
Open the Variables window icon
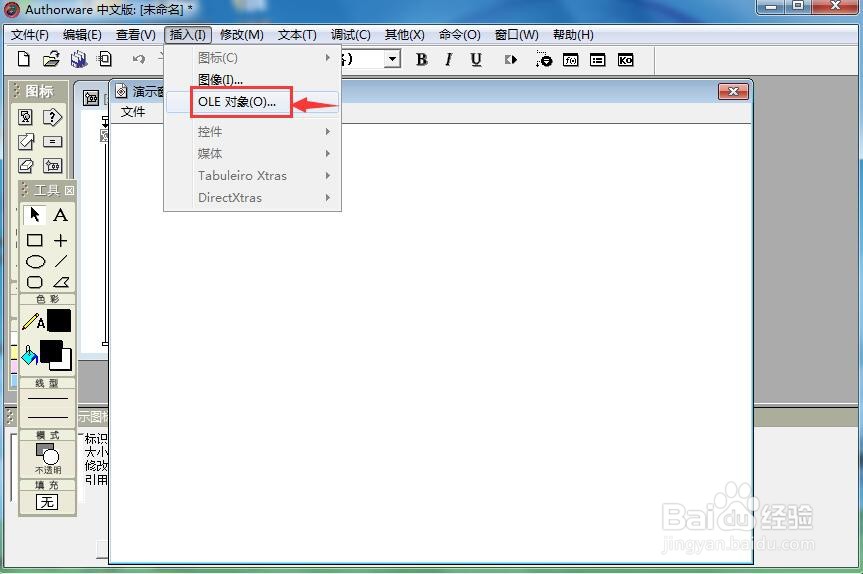pos(598,59)
